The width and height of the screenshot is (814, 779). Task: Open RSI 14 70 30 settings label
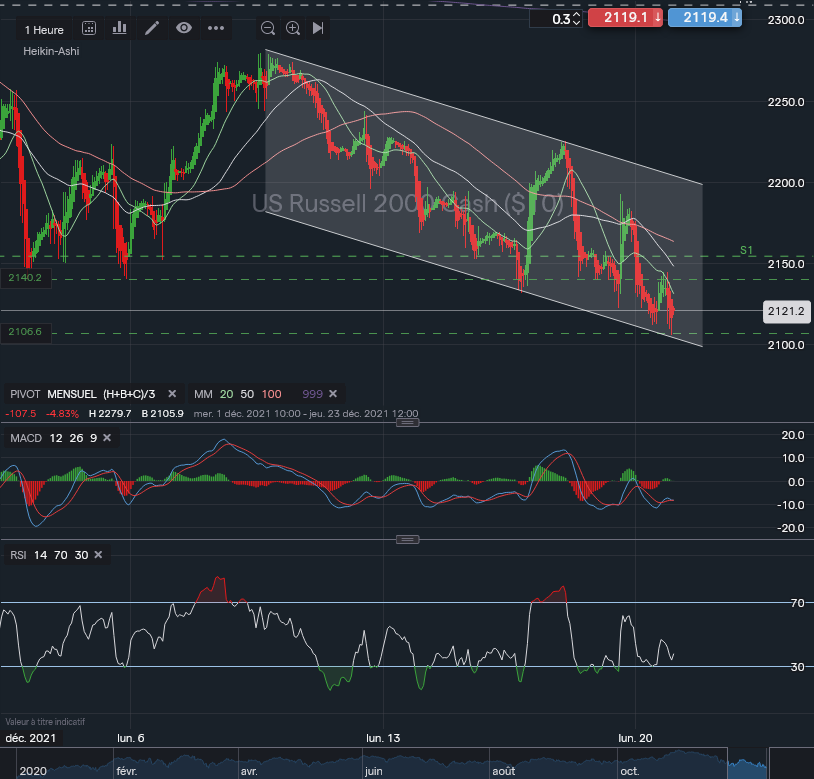coord(49,555)
